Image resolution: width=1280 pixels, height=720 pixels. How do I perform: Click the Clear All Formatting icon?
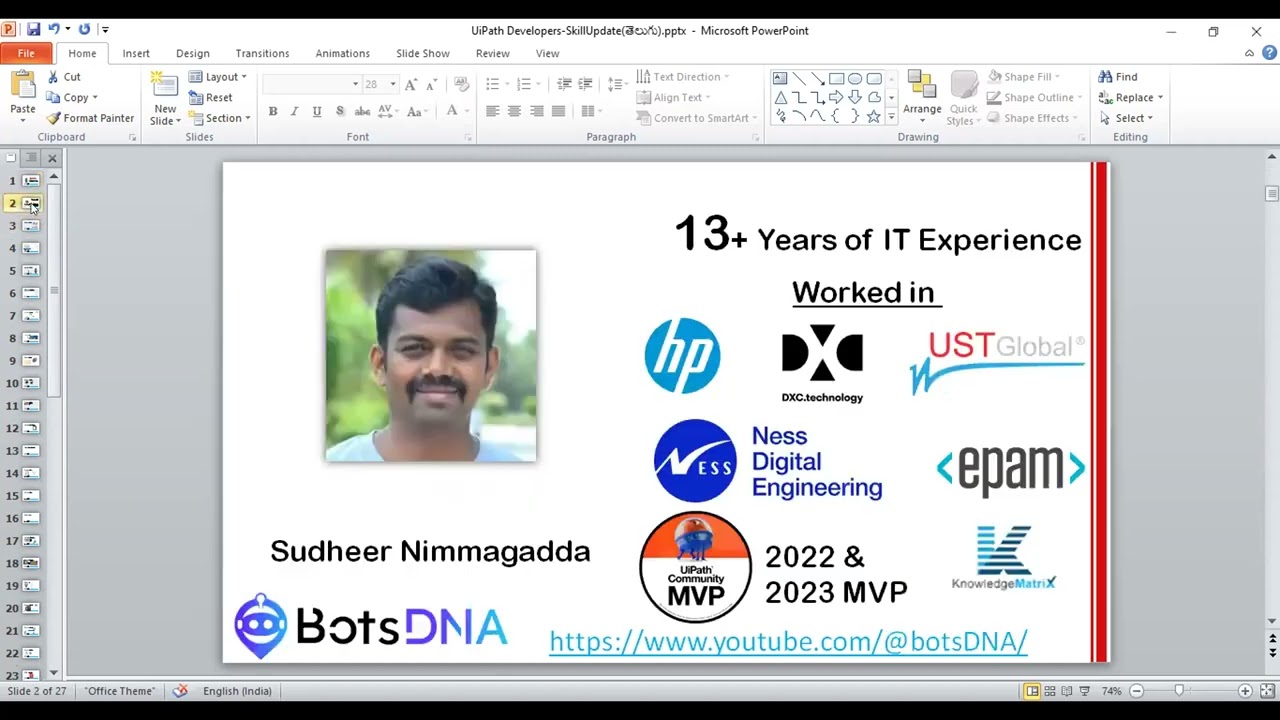coord(461,84)
